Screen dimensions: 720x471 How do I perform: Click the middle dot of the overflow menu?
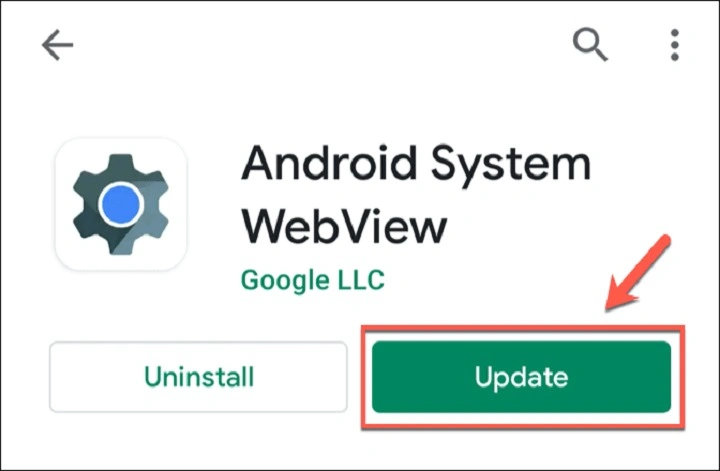point(675,45)
